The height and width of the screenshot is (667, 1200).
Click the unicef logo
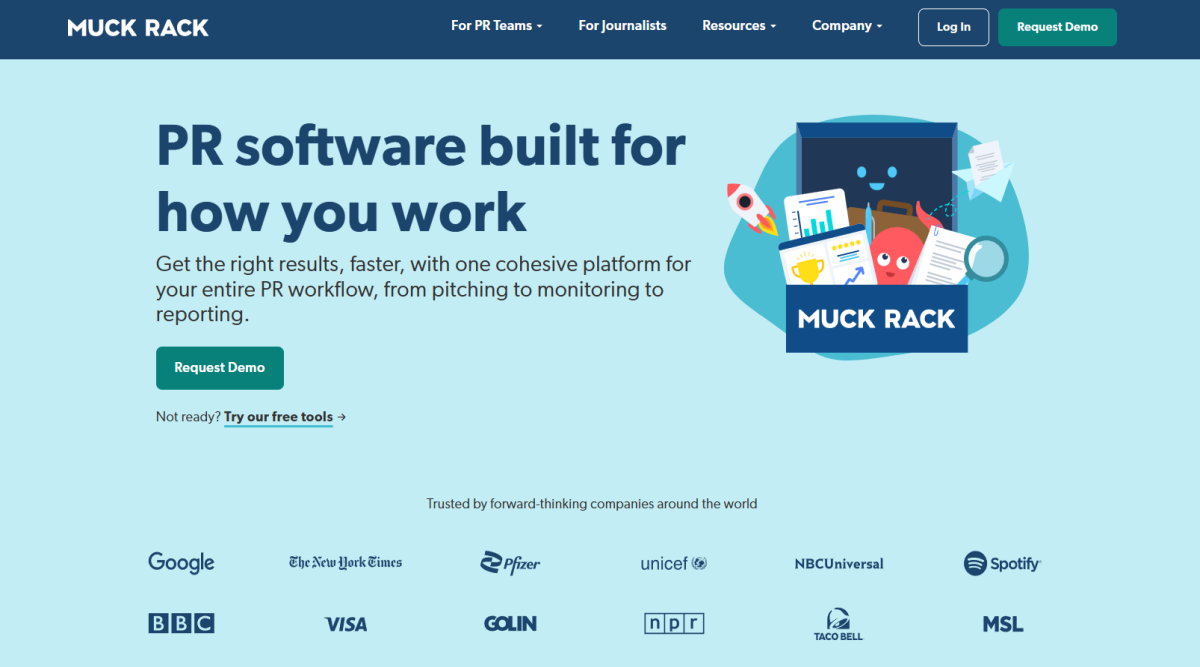pyautogui.click(x=674, y=563)
